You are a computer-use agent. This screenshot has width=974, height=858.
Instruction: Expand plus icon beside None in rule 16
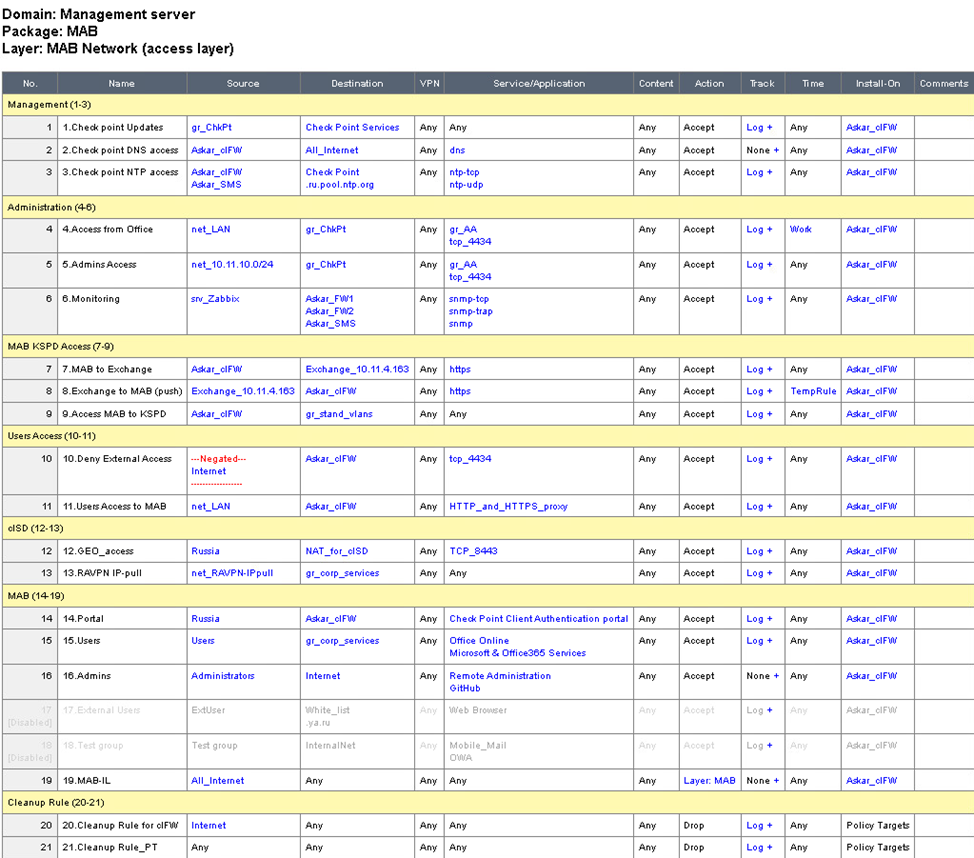[x=776, y=676]
